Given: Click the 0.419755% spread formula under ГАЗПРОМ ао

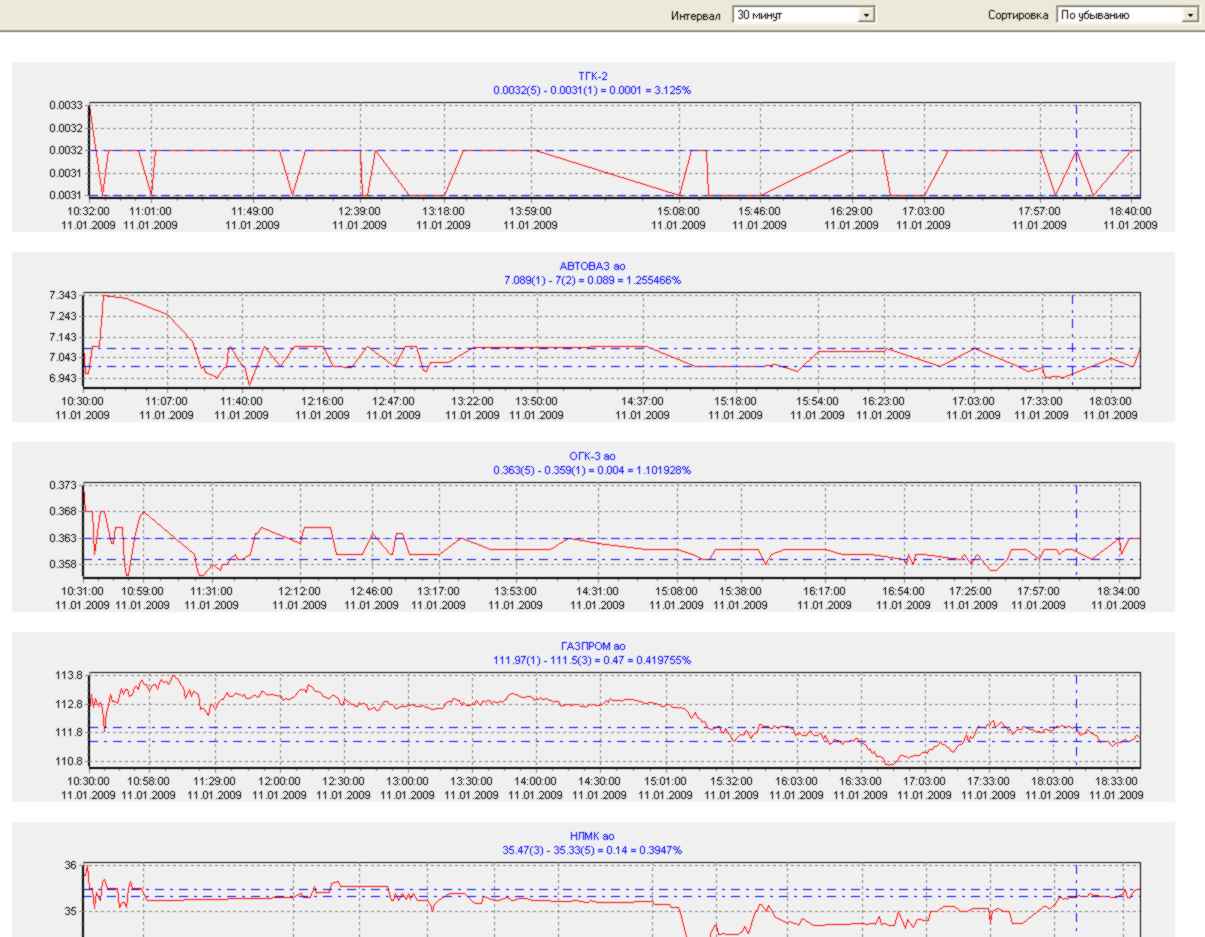Looking at the screenshot, I should 592,660.
